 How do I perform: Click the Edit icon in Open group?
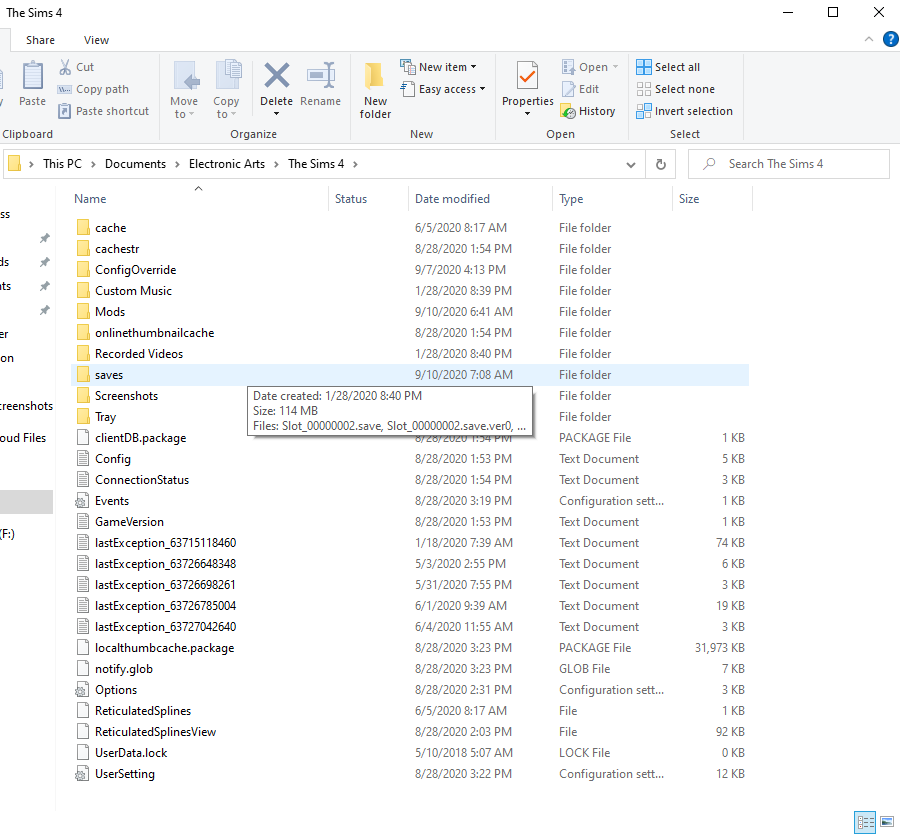pos(568,89)
